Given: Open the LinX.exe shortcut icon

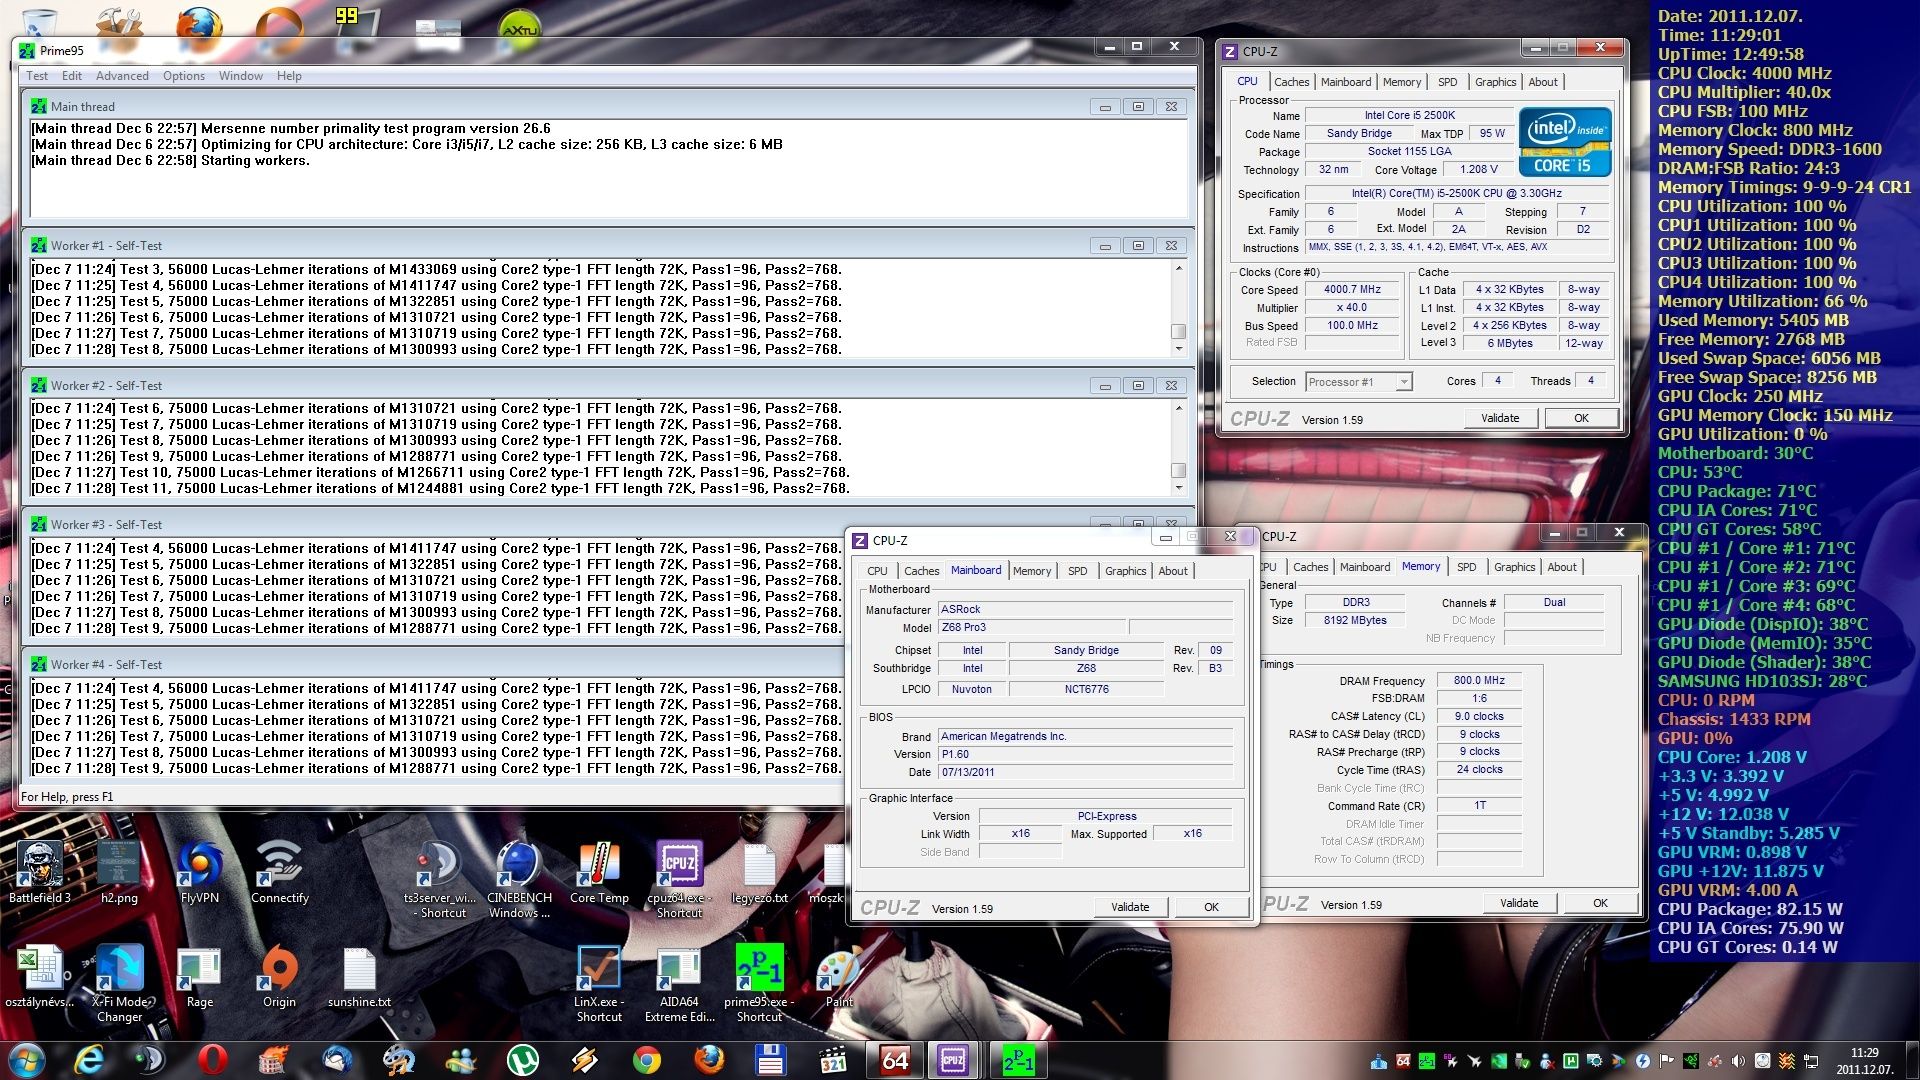Looking at the screenshot, I should pyautogui.click(x=599, y=970).
